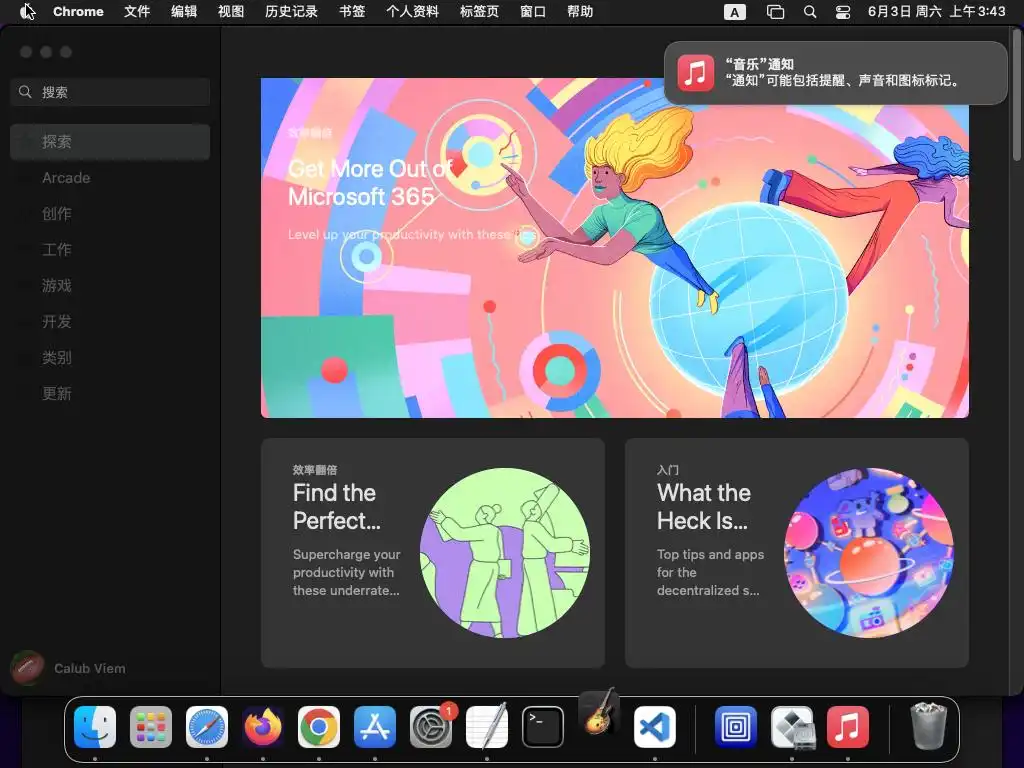Open the 历史记录 menu
The height and width of the screenshot is (768, 1024).
[291, 12]
